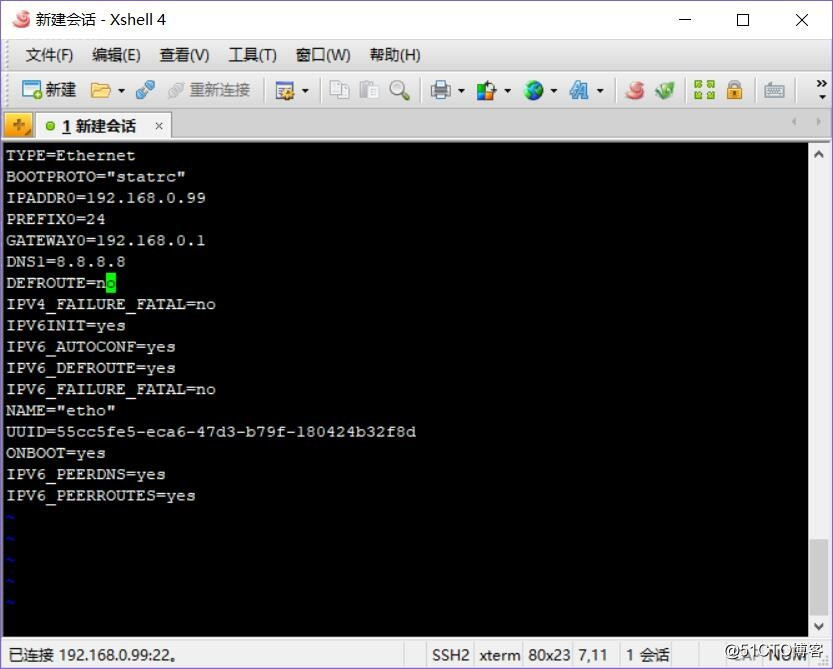Click the vertical scrollbar thumb
This screenshot has height=669, width=833.
coord(819,577)
